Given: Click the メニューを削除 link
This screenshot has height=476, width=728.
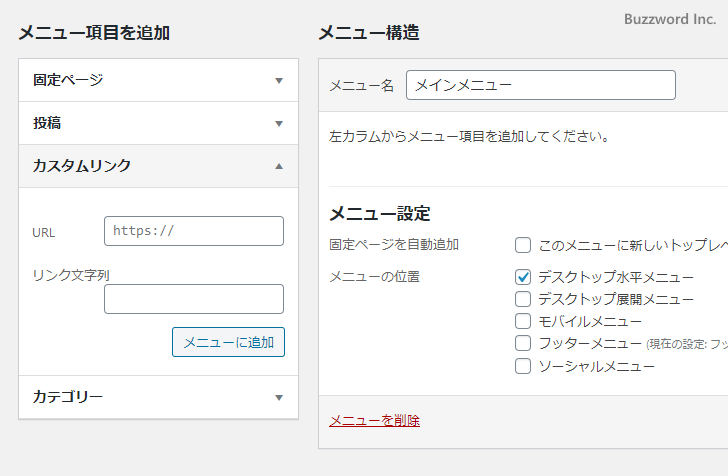Looking at the screenshot, I should [x=374, y=420].
